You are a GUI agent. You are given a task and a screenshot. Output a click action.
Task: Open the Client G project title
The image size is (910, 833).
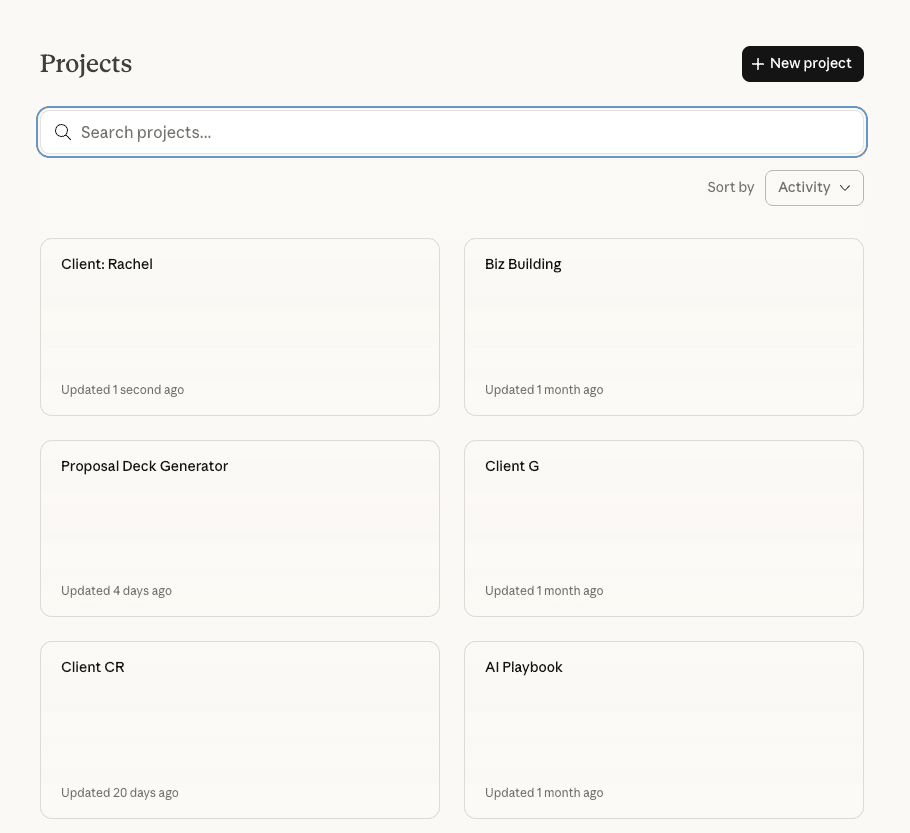tap(512, 466)
